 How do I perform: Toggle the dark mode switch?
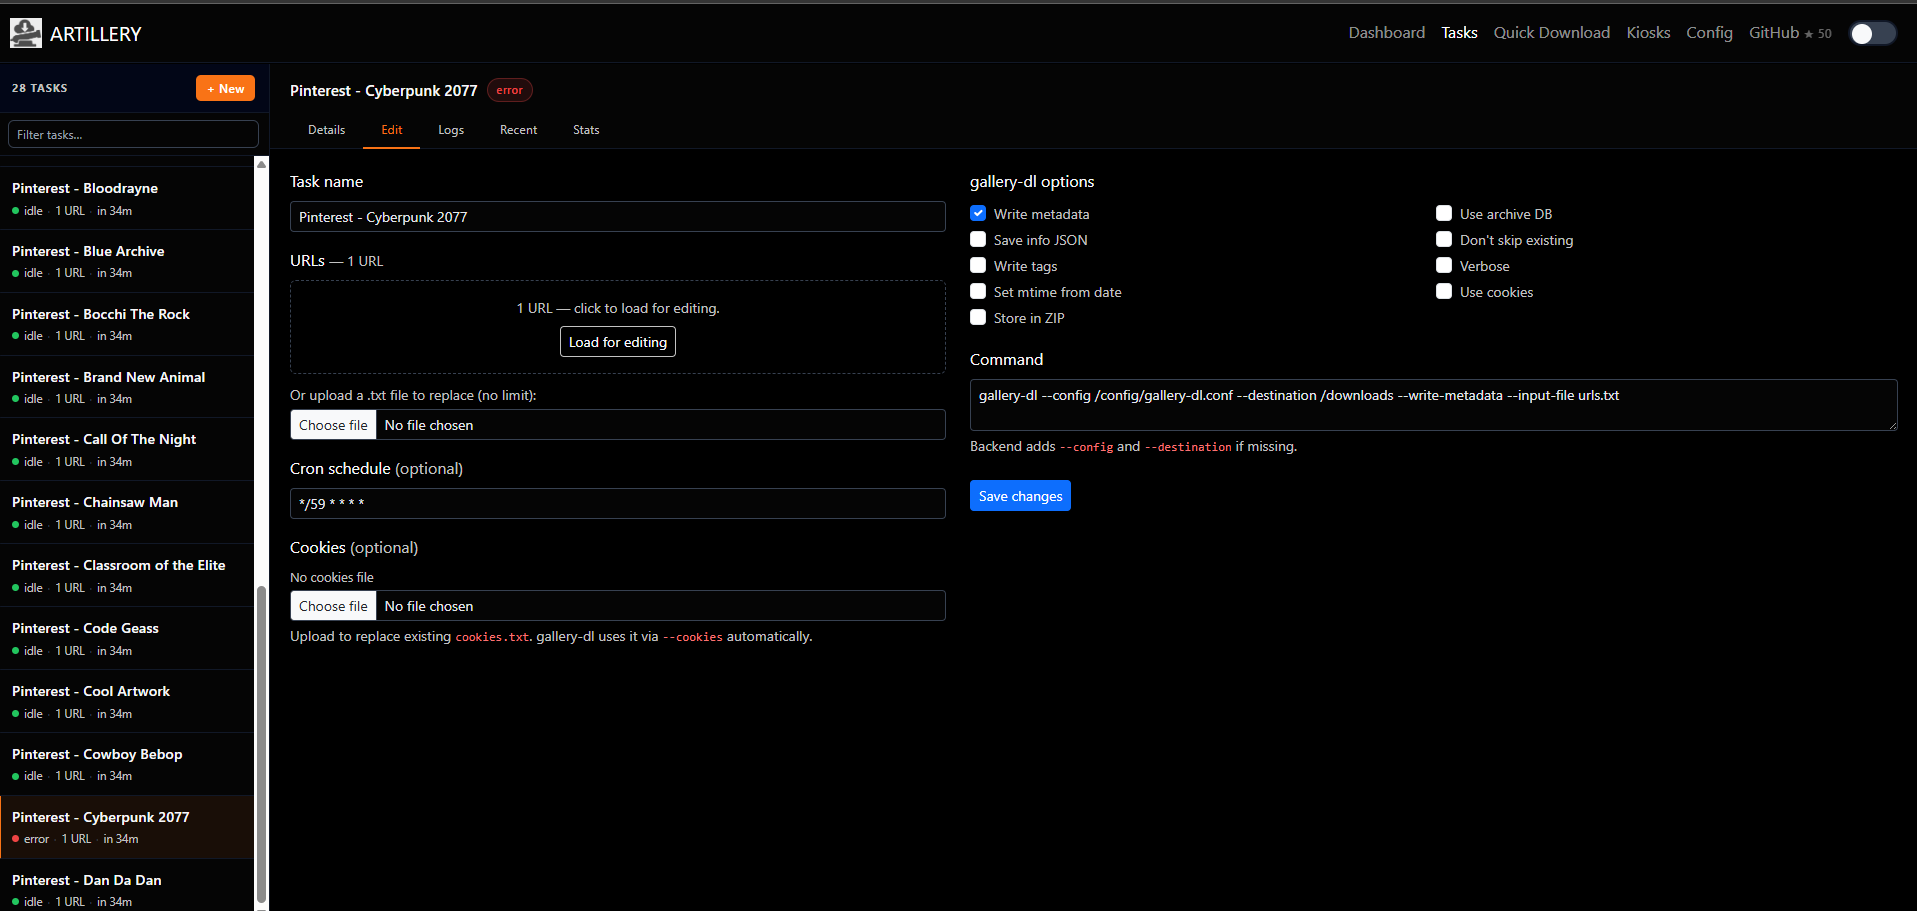pos(1872,33)
